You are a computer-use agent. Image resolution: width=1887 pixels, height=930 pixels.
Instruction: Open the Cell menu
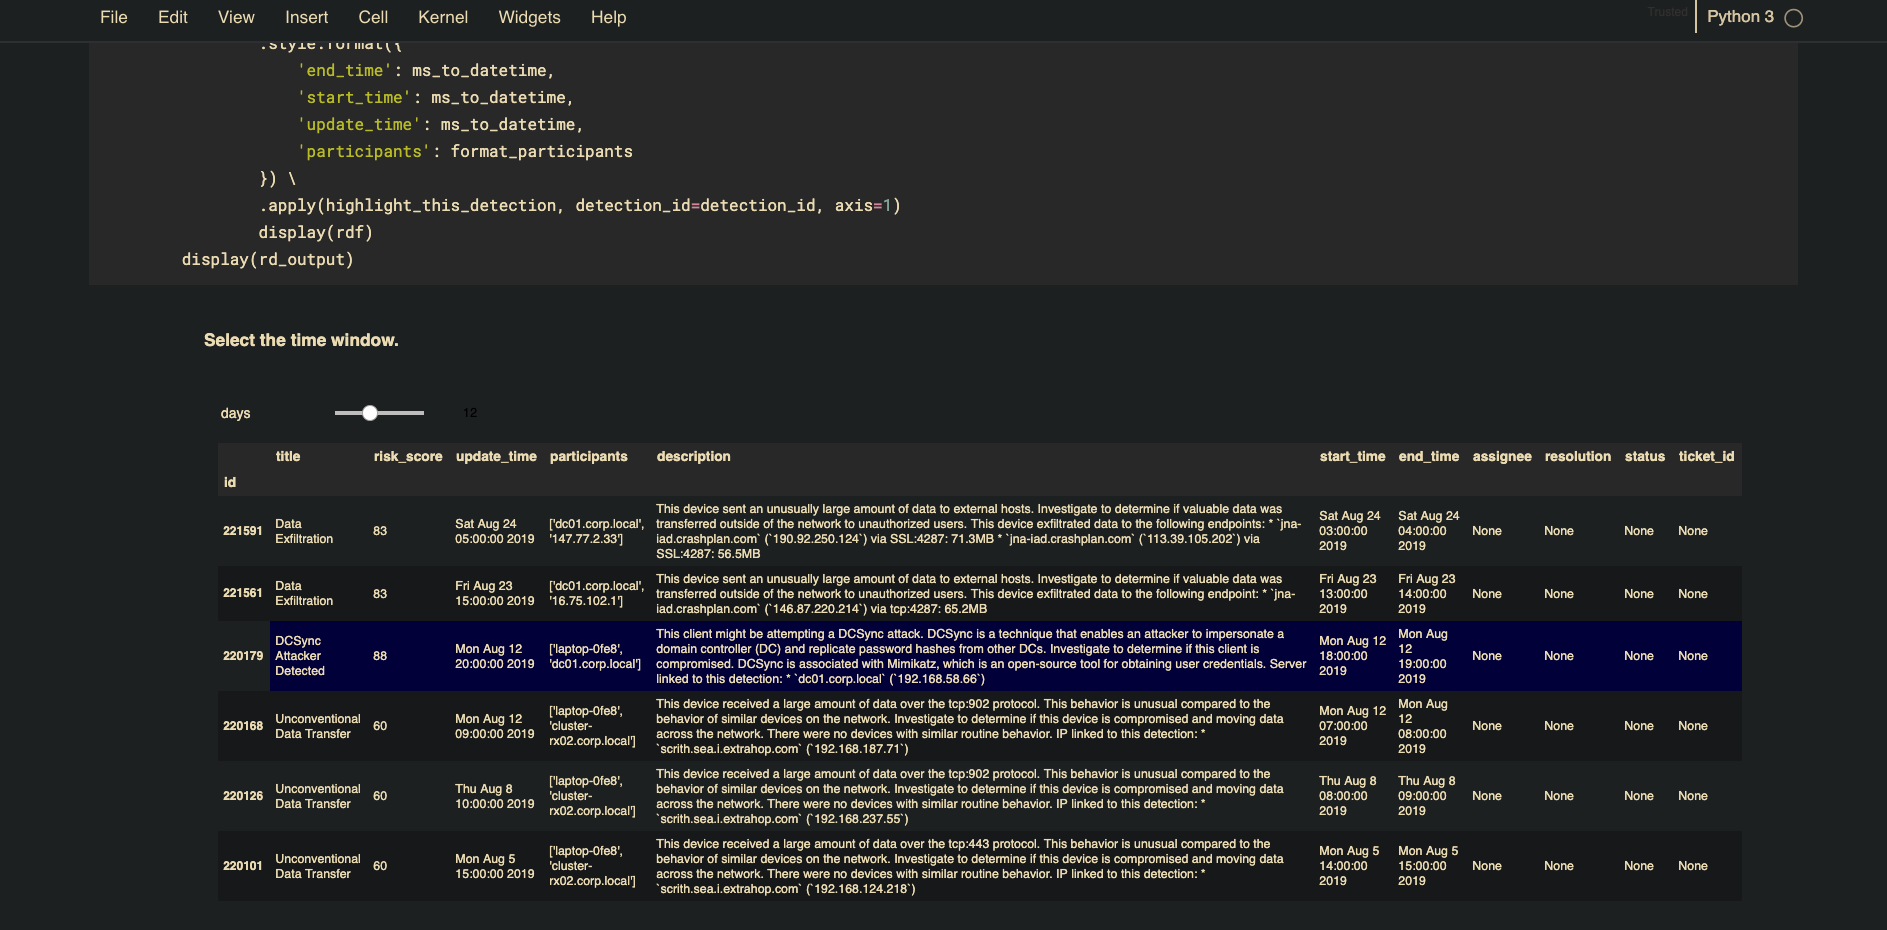373,17
